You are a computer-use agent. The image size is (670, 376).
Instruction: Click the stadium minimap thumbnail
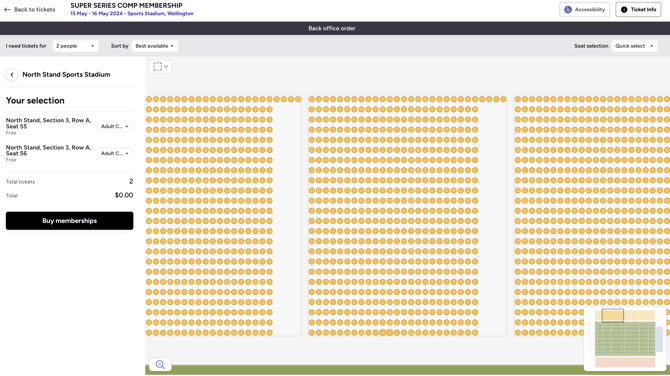(625, 339)
